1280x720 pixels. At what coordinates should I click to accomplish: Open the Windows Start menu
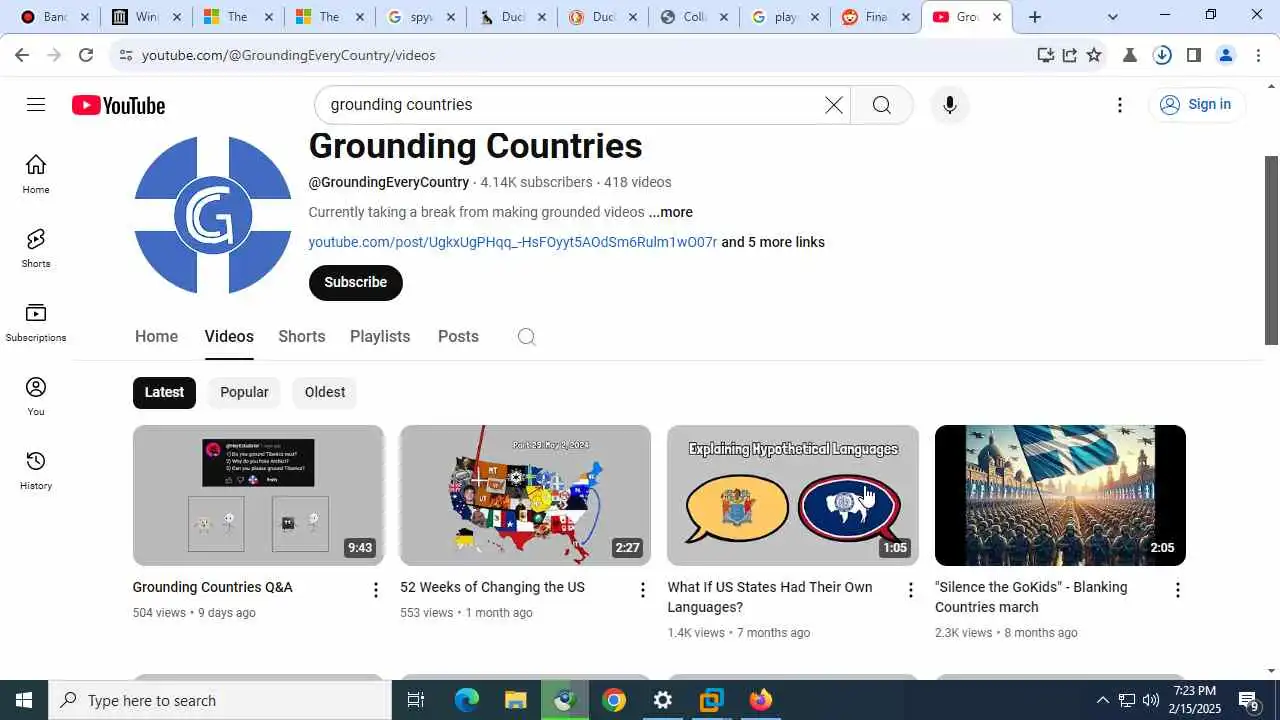24,700
